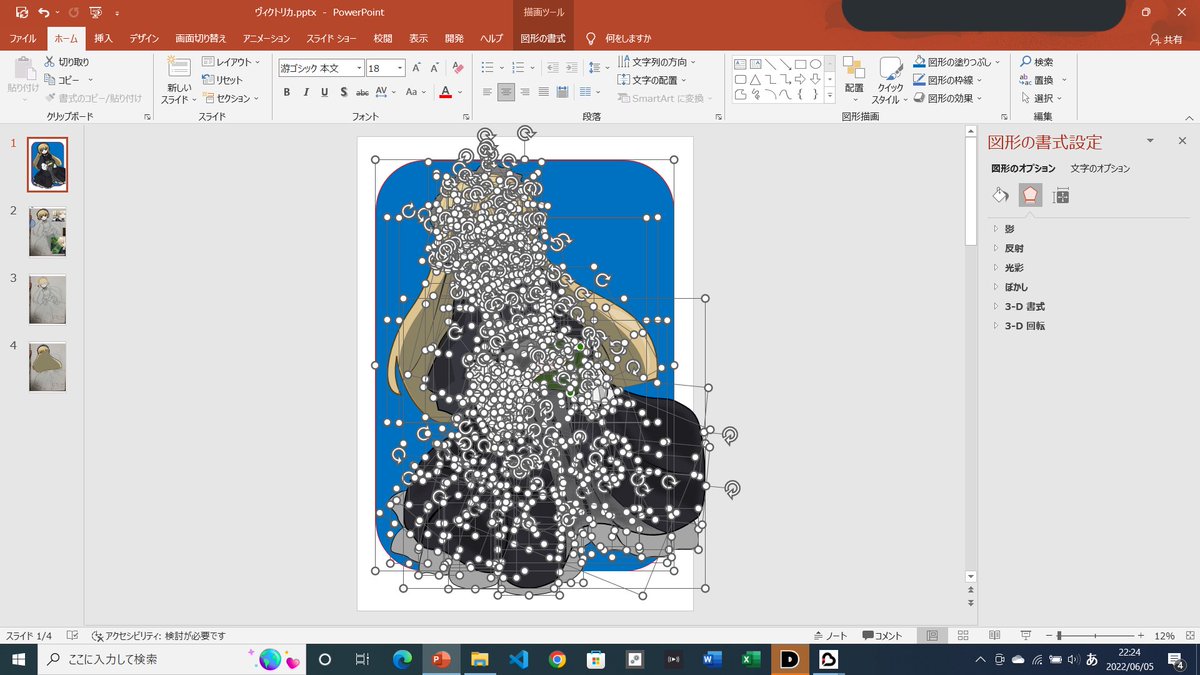This screenshot has width=1200, height=675.
Task: Decrease font size with the smaller A icon
Action: tap(434, 69)
